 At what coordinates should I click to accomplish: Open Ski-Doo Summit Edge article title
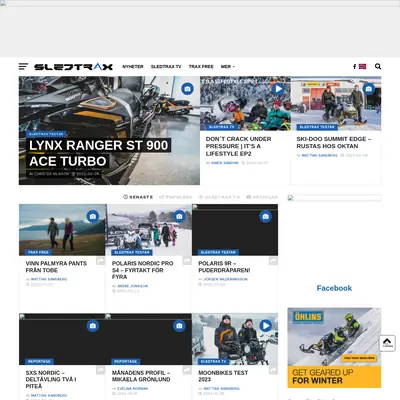point(334,143)
